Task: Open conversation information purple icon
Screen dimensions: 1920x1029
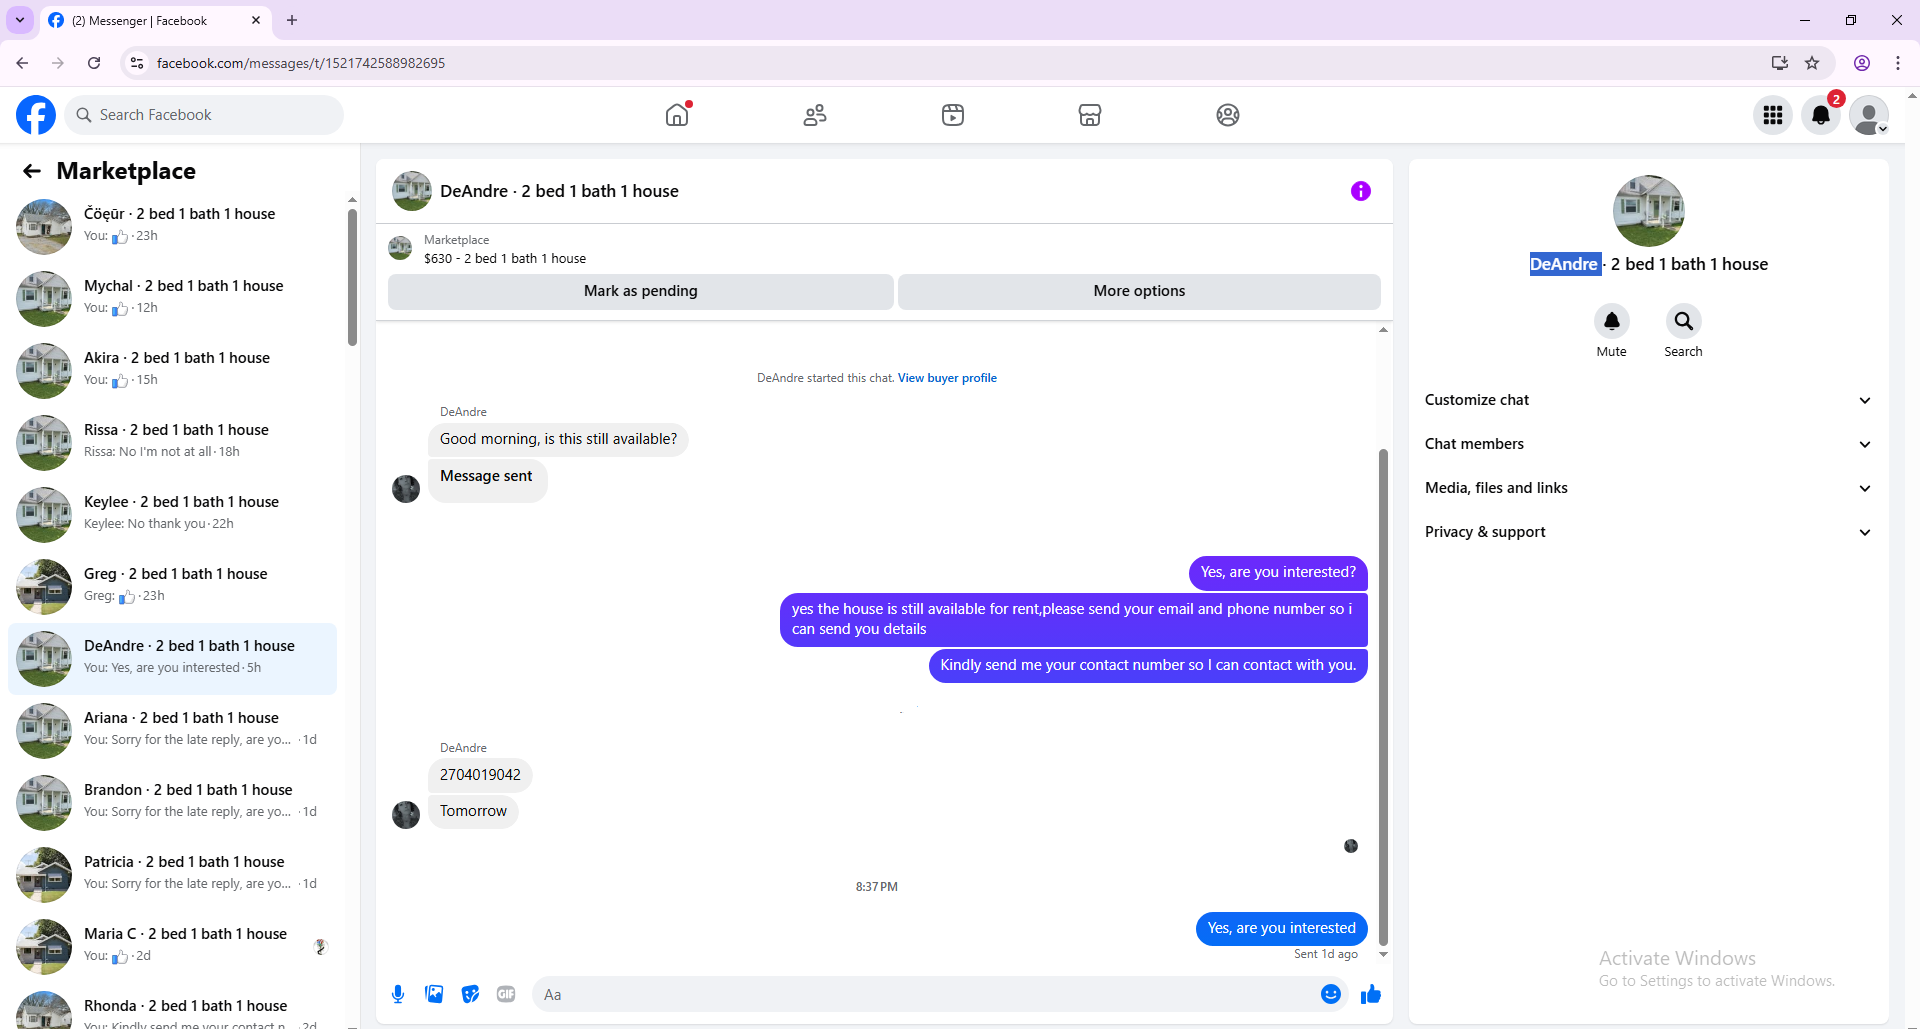Action: tap(1361, 191)
